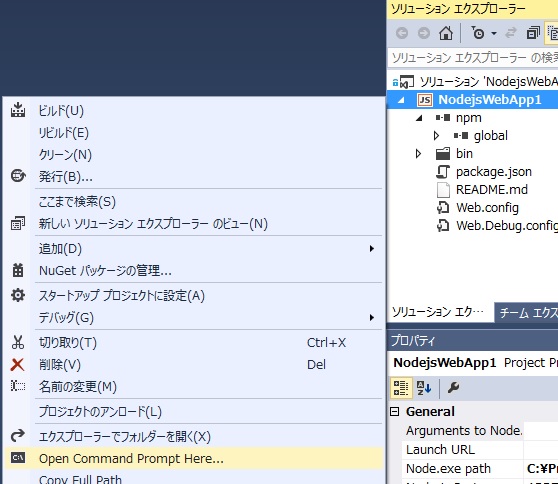The height and width of the screenshot is (484, 558).
Task: Click the Alphabetical sort icon in Properties
Action: (424, 388)
